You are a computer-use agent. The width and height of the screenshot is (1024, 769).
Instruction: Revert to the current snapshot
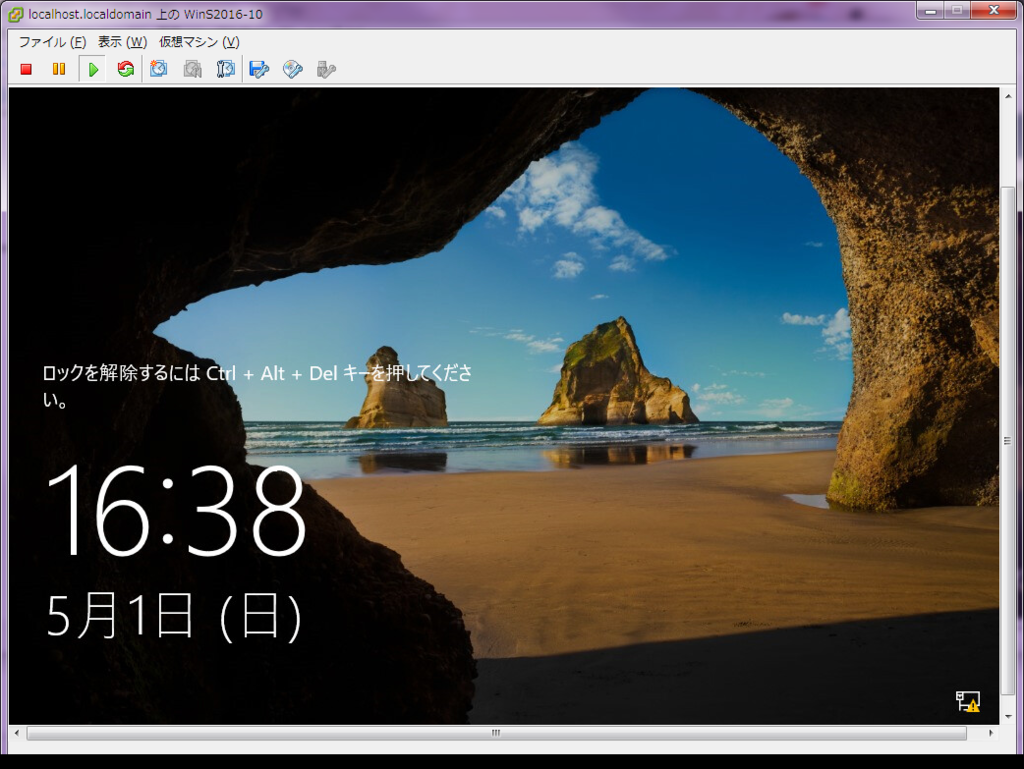[192, 69]
